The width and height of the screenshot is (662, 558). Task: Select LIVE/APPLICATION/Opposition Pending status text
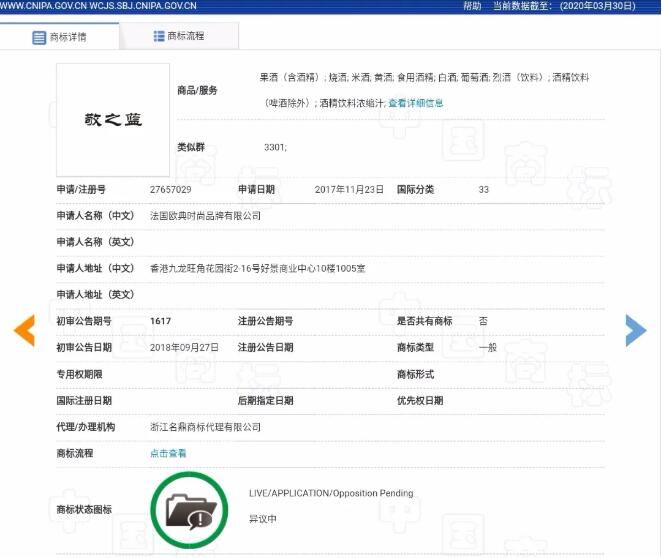pos(331,493)
